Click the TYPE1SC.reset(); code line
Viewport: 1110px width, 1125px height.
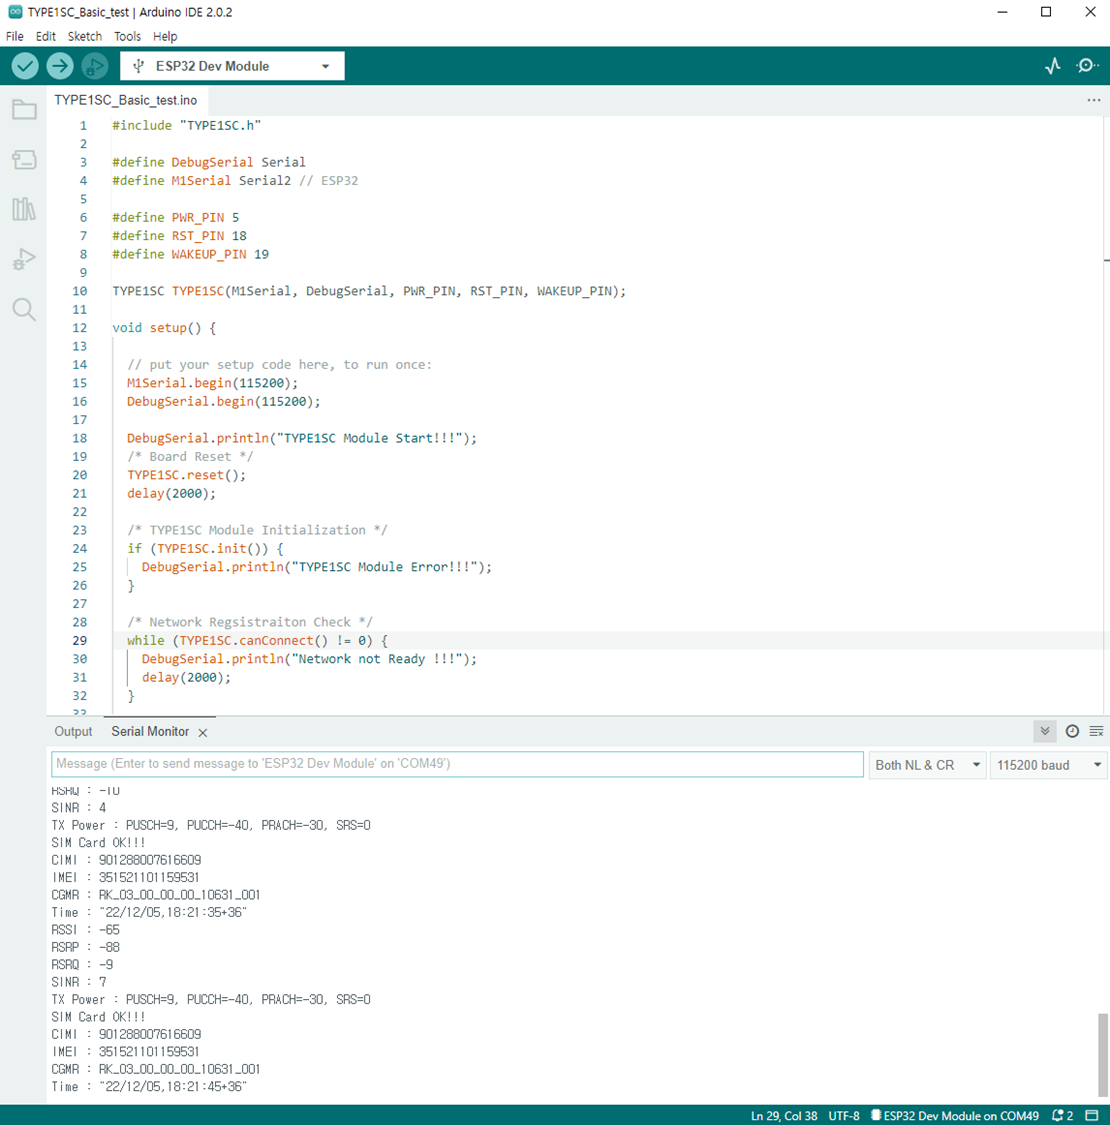coord(187,475)
